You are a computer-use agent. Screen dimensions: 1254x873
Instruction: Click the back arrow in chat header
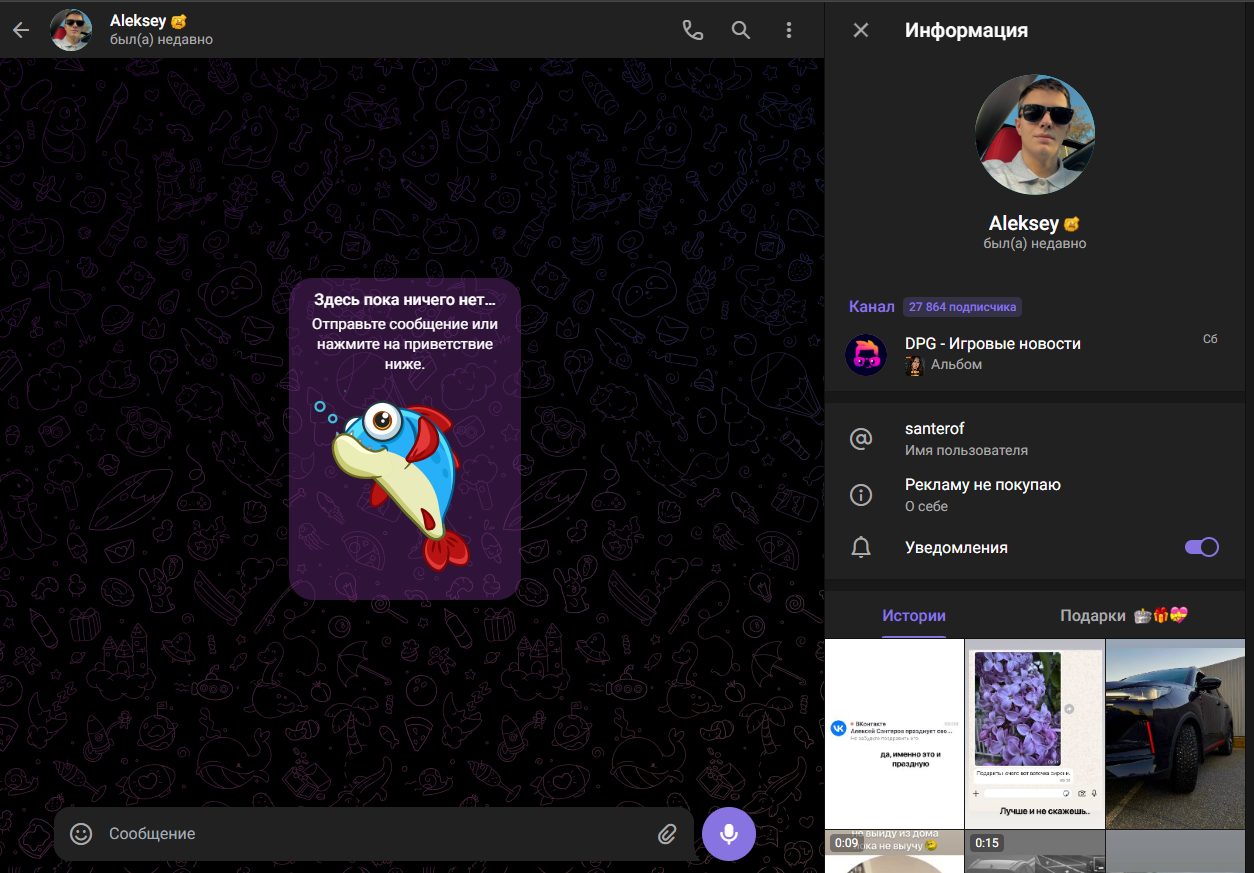click(x=21, y=30)
